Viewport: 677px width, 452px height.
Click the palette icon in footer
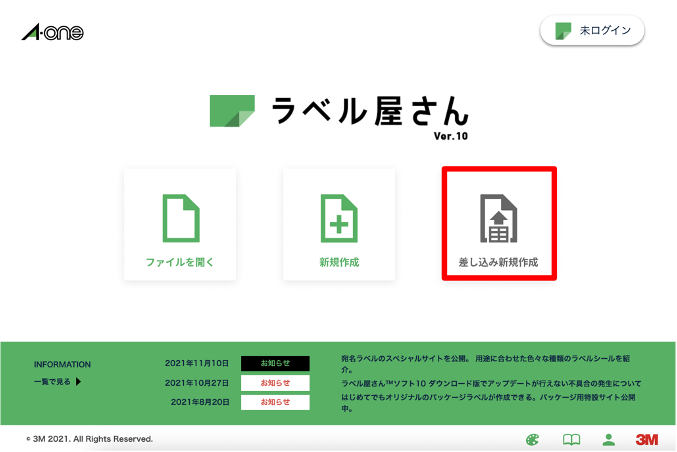pyautogui.click(x=533, y=440)
